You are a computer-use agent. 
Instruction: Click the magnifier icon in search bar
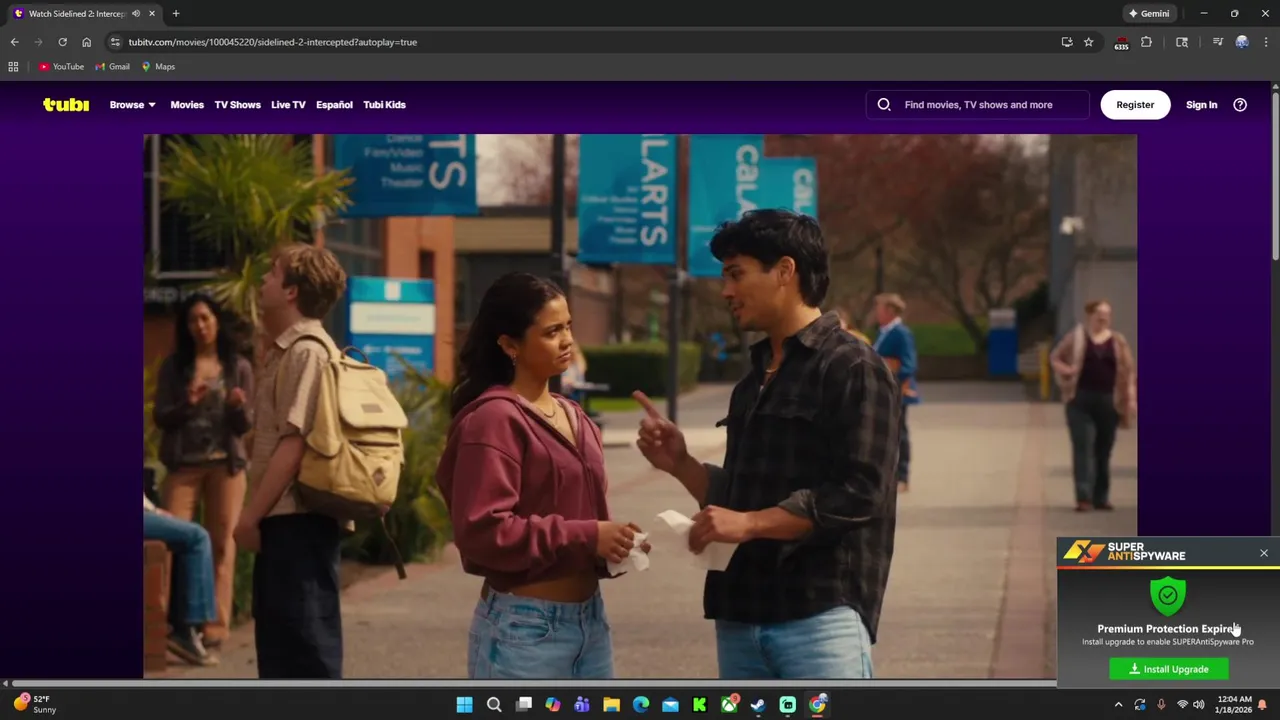(x=884, y=104)
